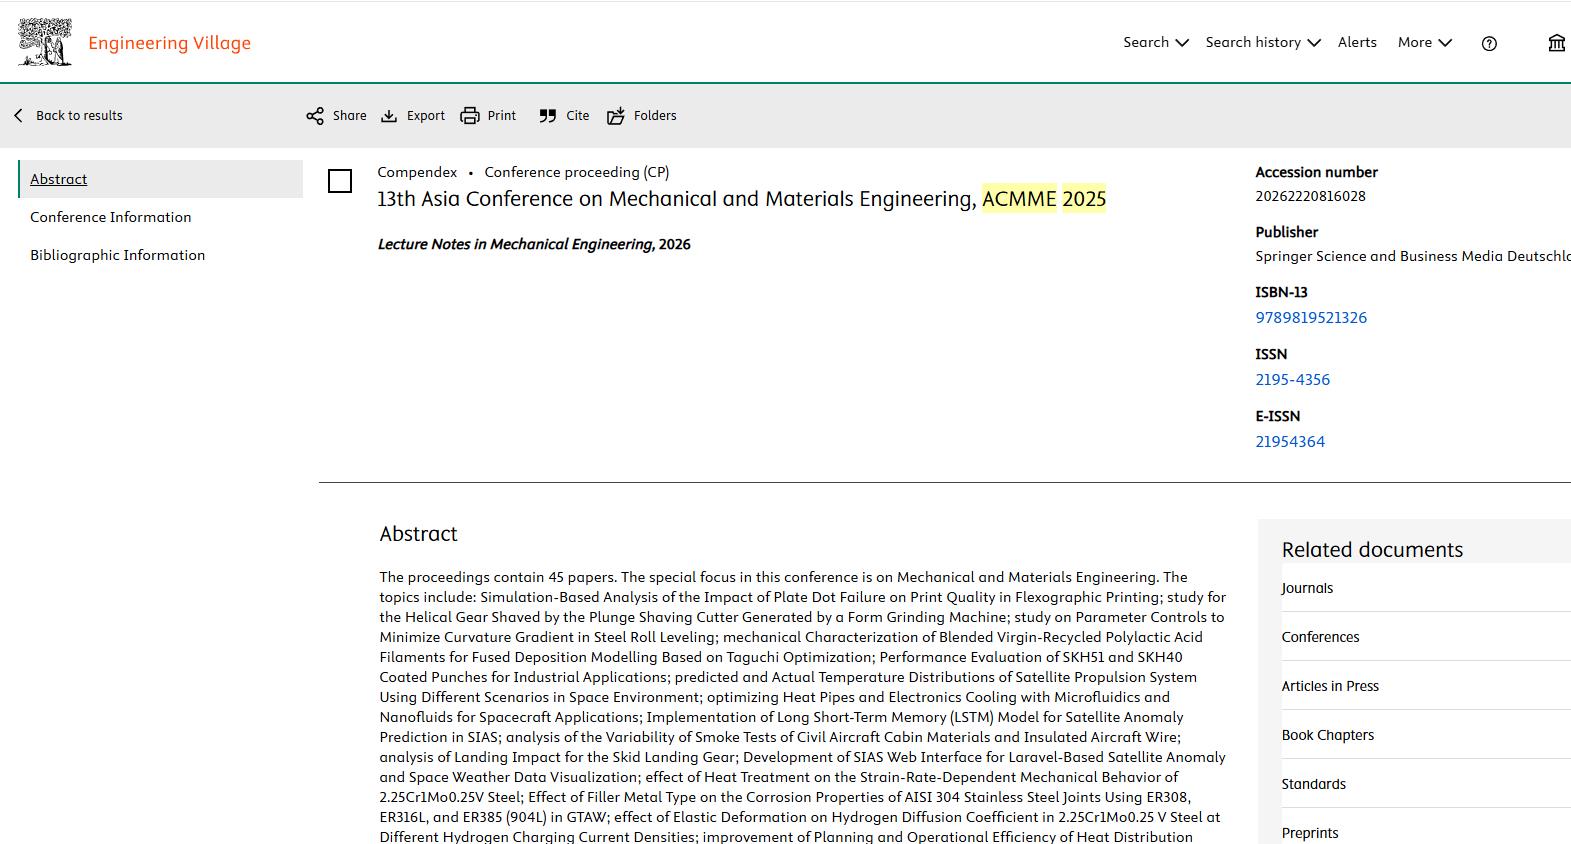Go to Conference Information section
This screenshot has width=1571, height=844.
(x=110, y=217)
